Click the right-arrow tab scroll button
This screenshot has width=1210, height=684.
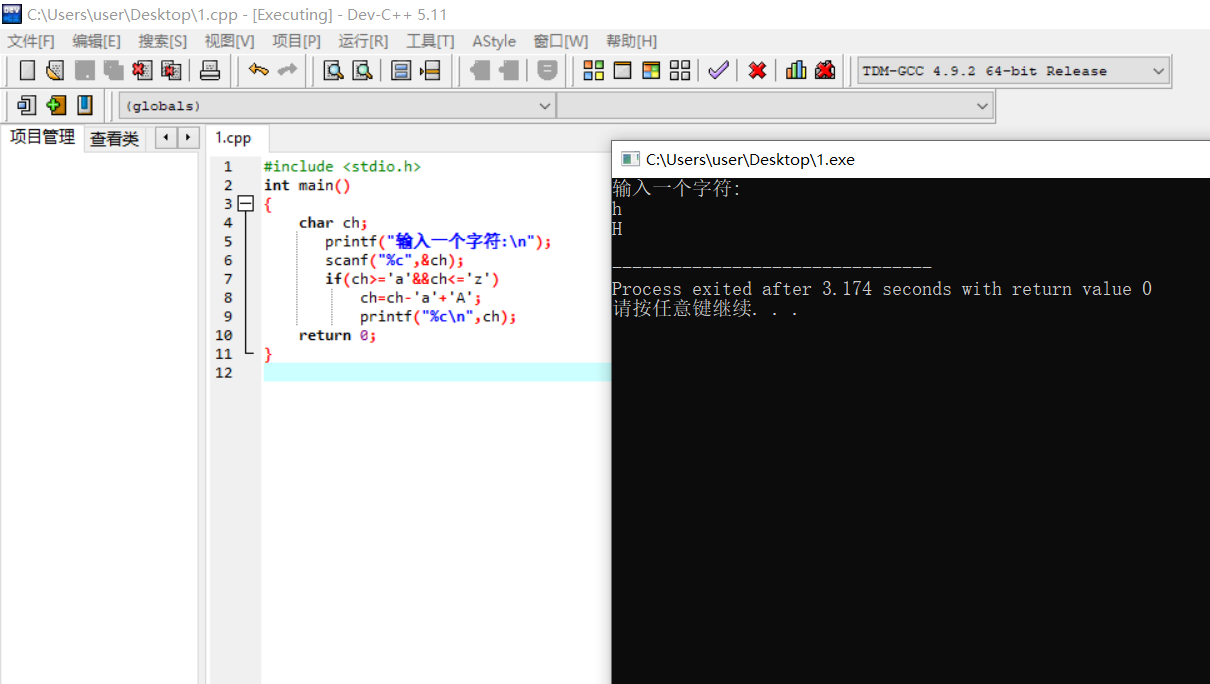coord(187,138)
